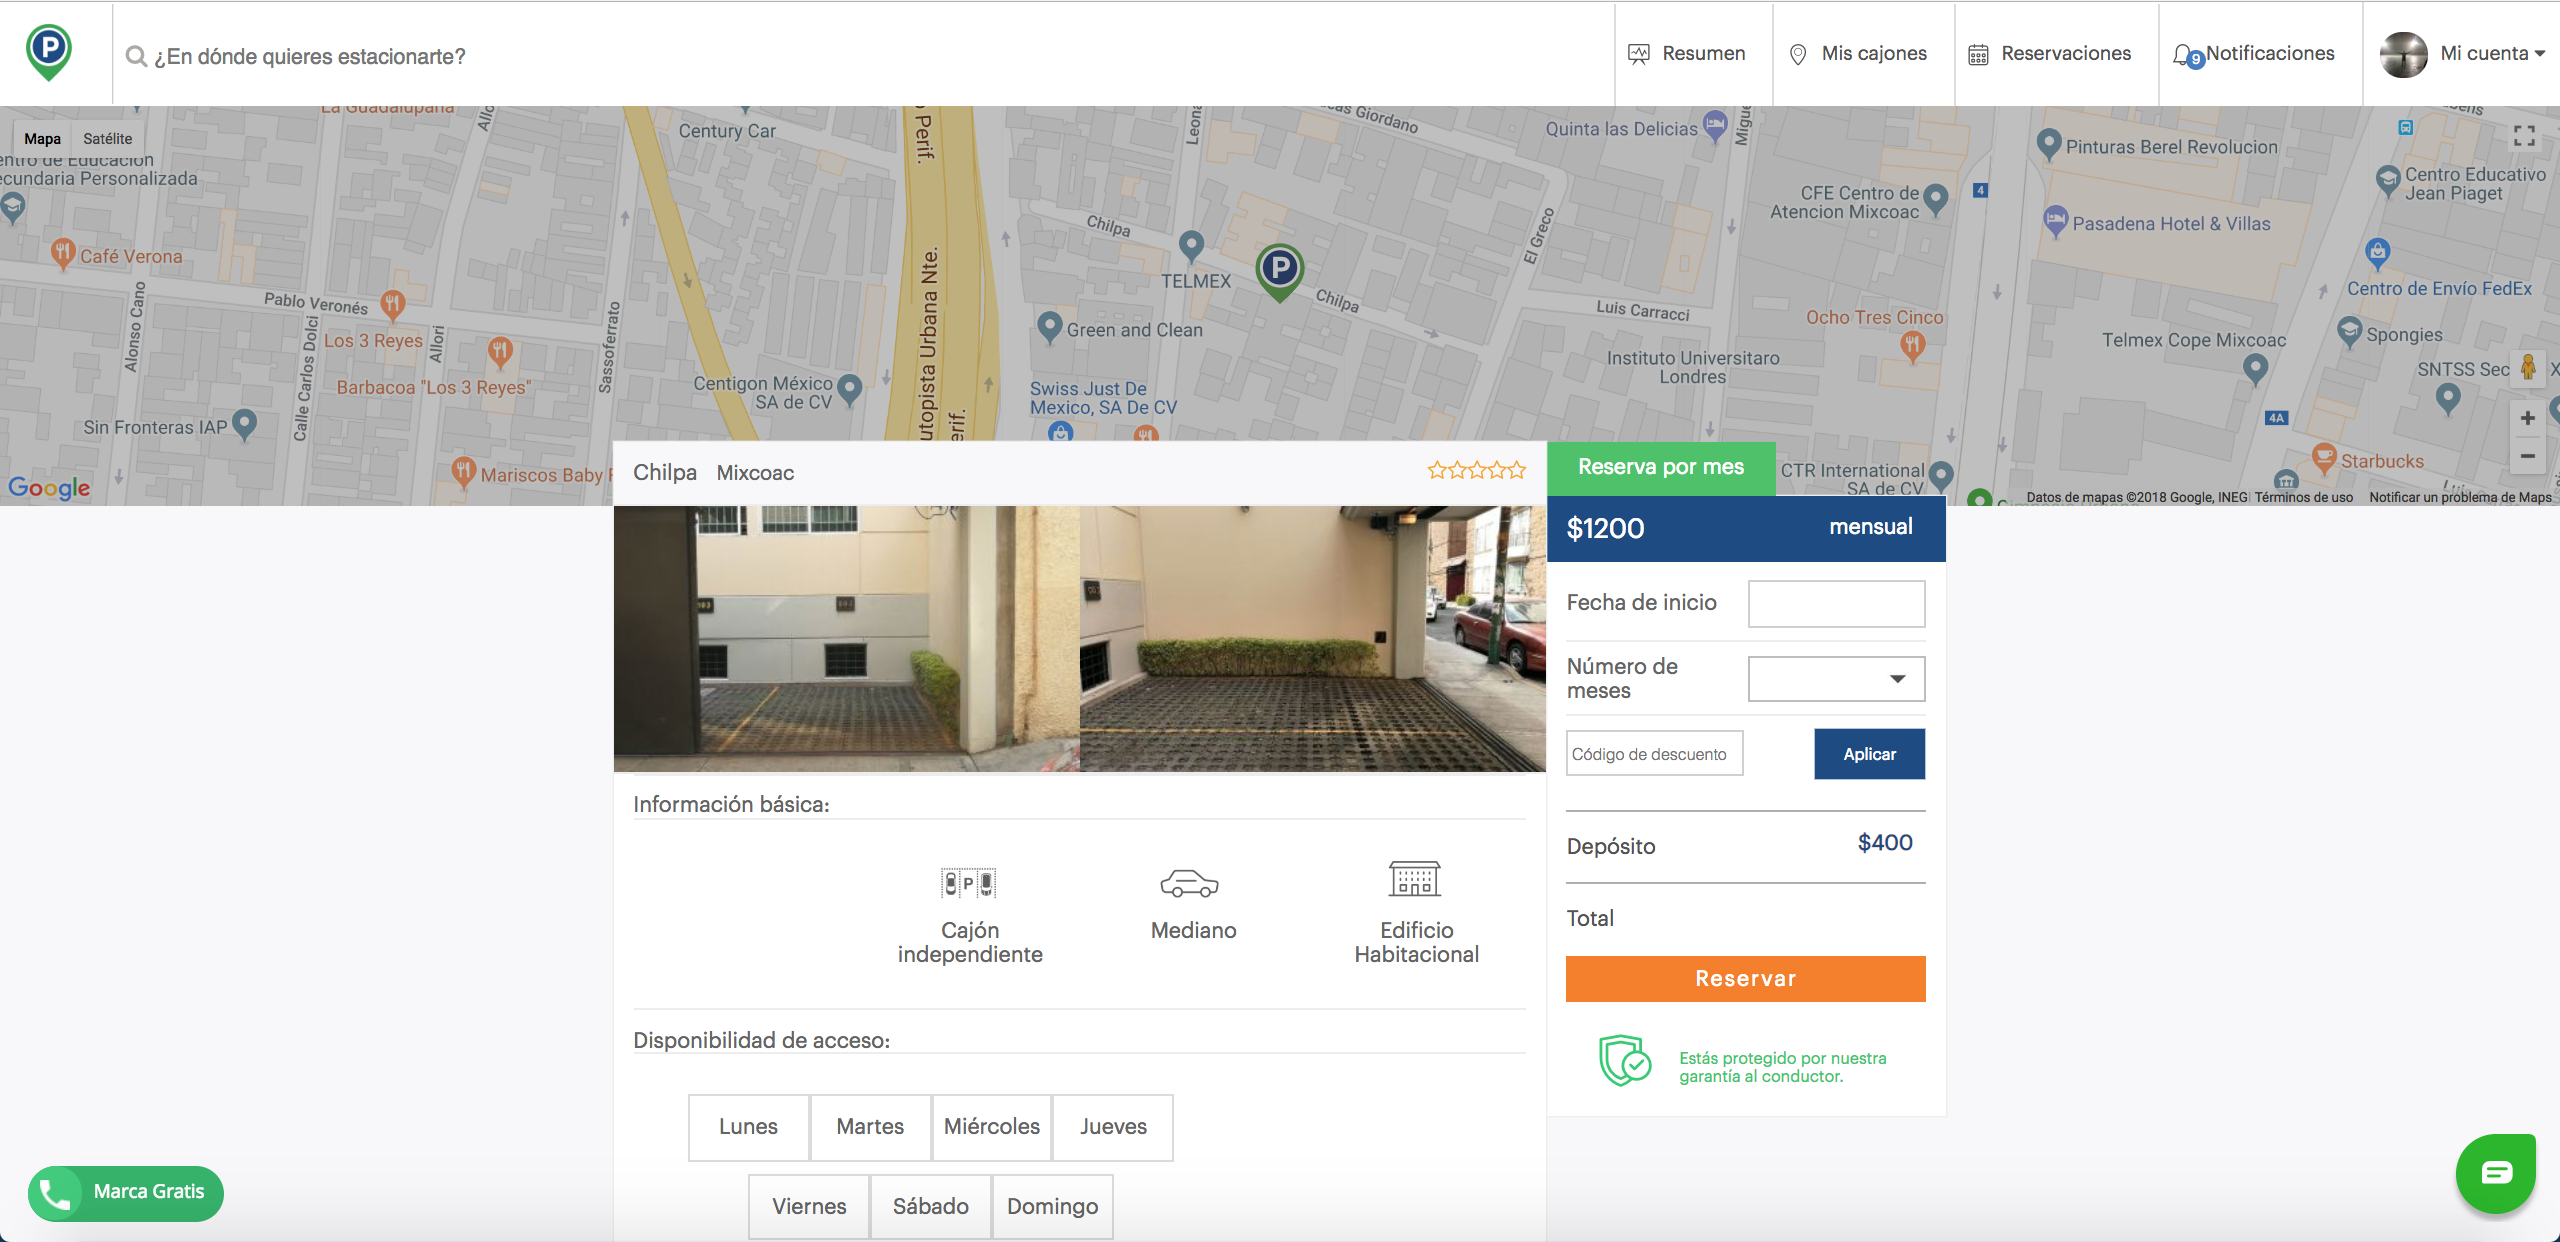The height and width of the screenshot is (1242, 2560).
Task: Toggle Satélite map view
Action: tap(110, 138)
